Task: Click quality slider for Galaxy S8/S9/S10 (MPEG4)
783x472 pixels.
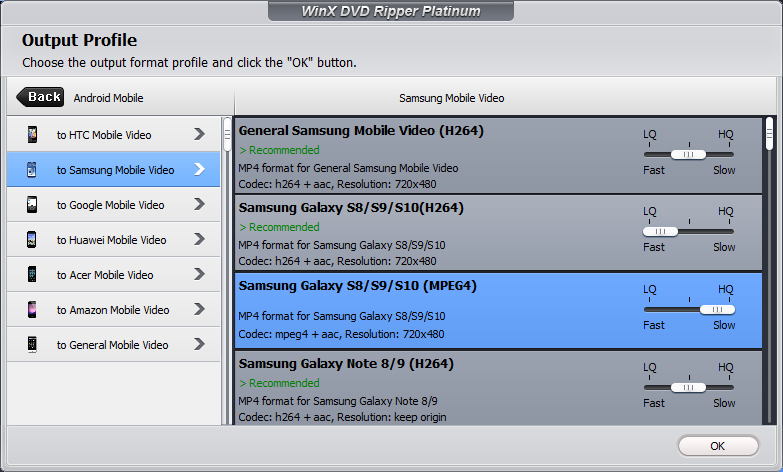Action: [x=689, y=309]
